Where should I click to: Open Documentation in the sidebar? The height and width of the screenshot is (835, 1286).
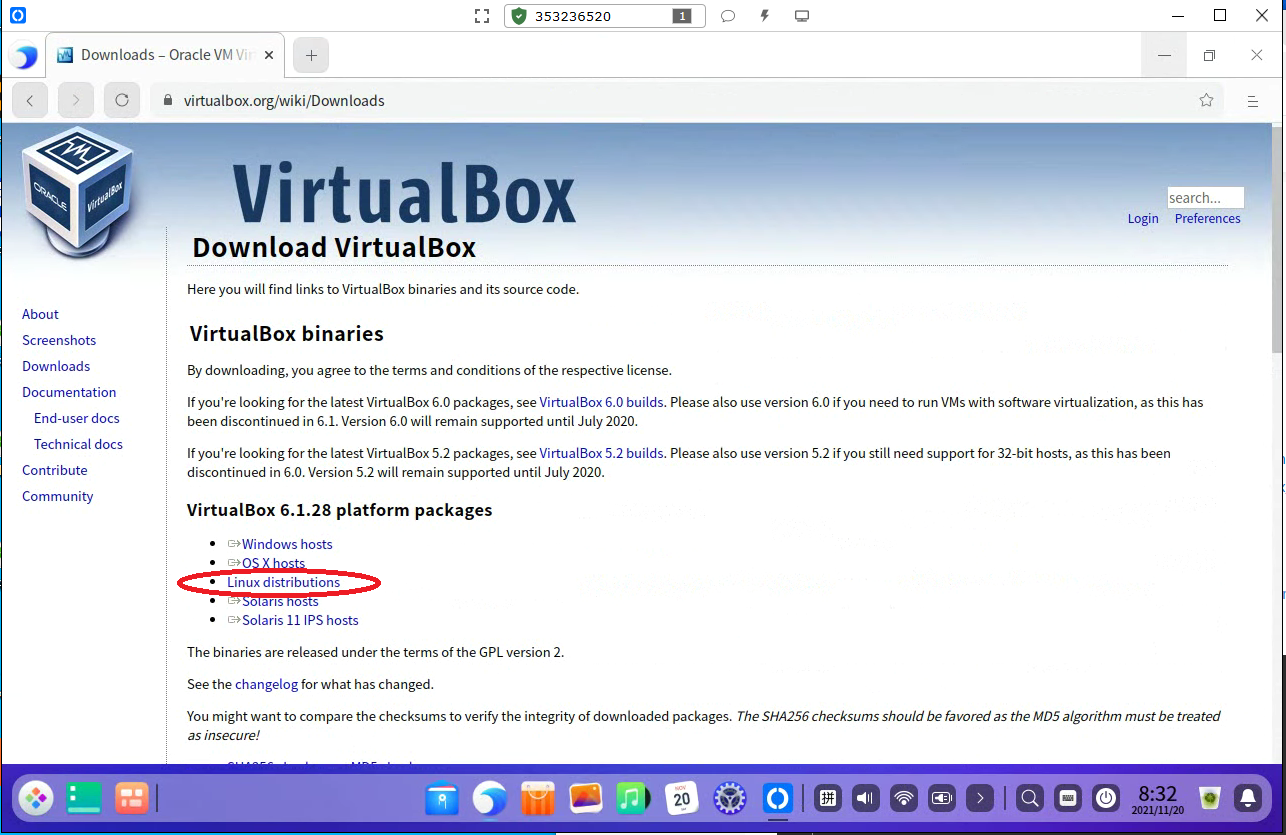69,392
